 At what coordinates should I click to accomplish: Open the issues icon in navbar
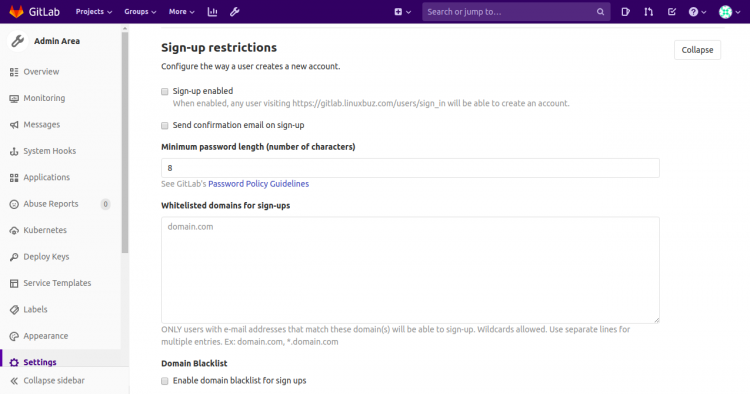tap(626, 12)
